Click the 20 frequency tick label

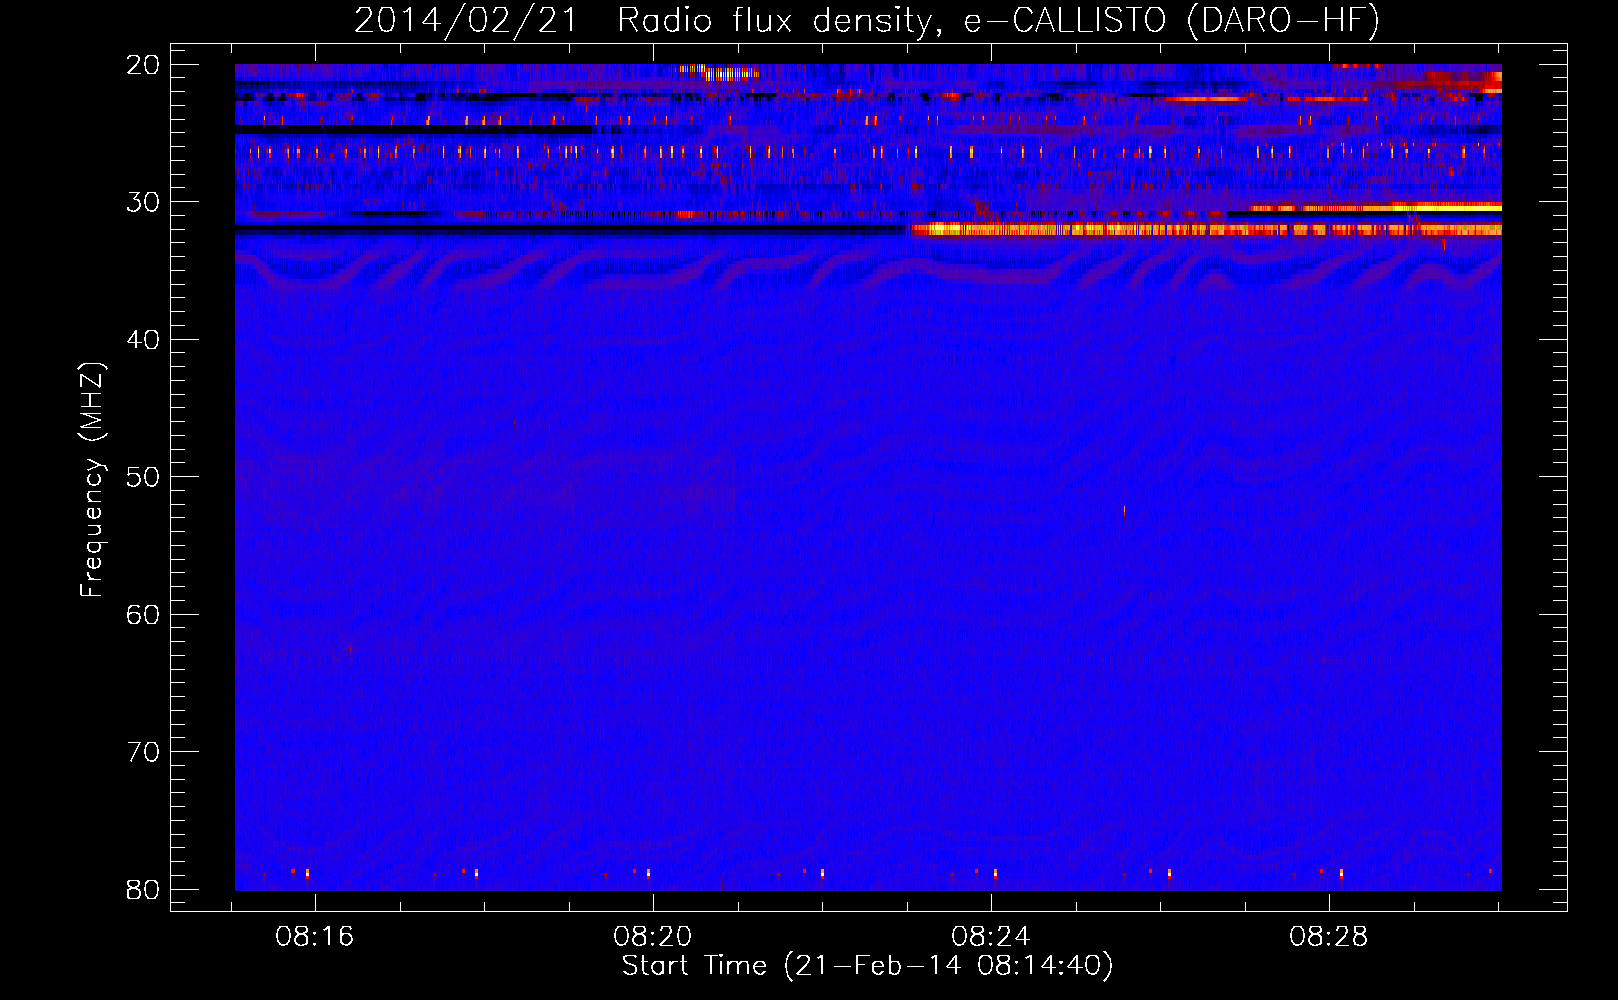click(143, 65)
